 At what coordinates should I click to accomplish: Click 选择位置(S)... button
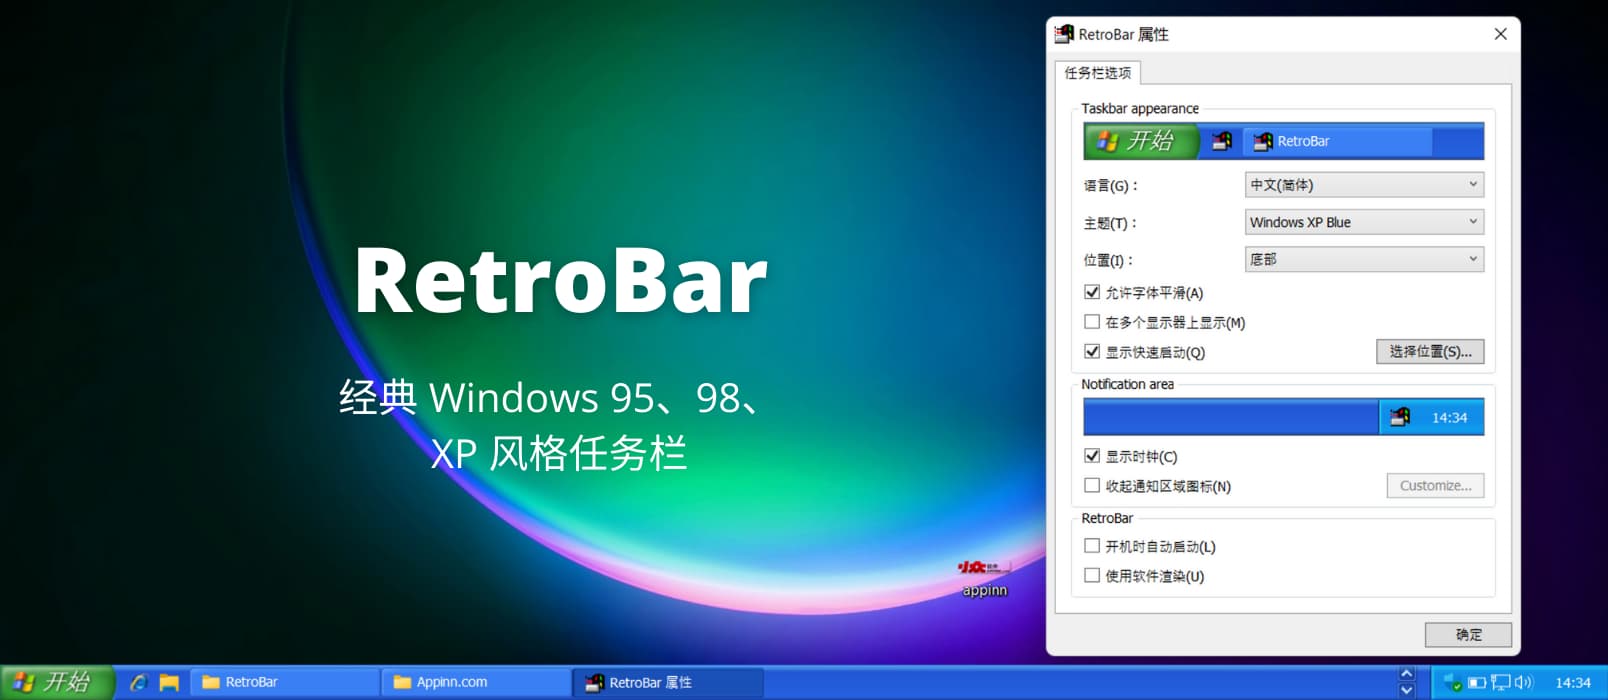tap(1430, 351)
